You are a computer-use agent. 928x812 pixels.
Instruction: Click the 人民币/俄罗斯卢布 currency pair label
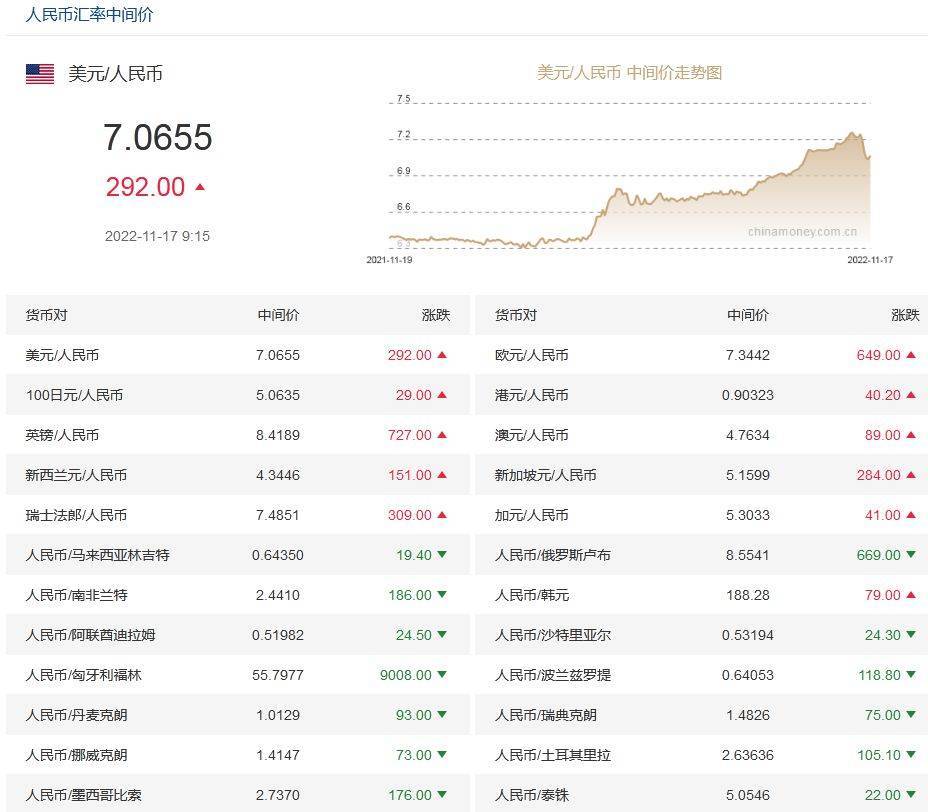click(552, 555)
